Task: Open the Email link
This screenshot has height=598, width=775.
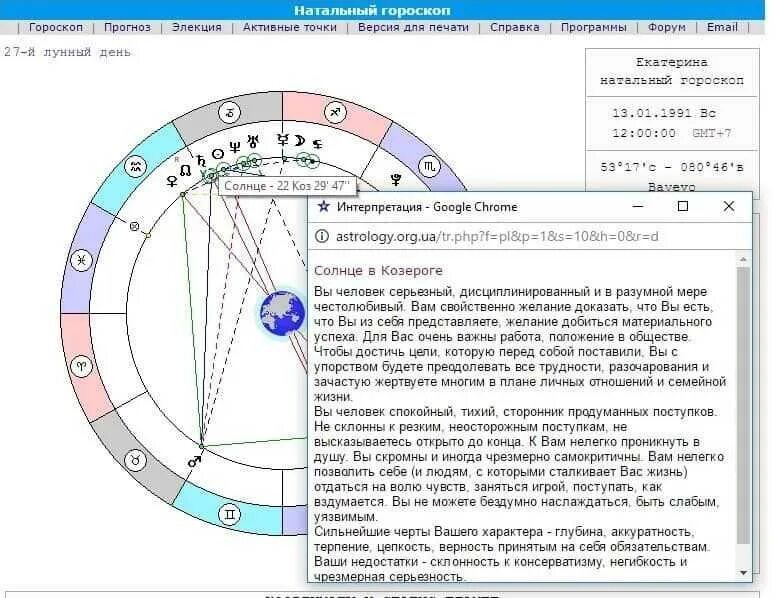Action: [722, 27]
